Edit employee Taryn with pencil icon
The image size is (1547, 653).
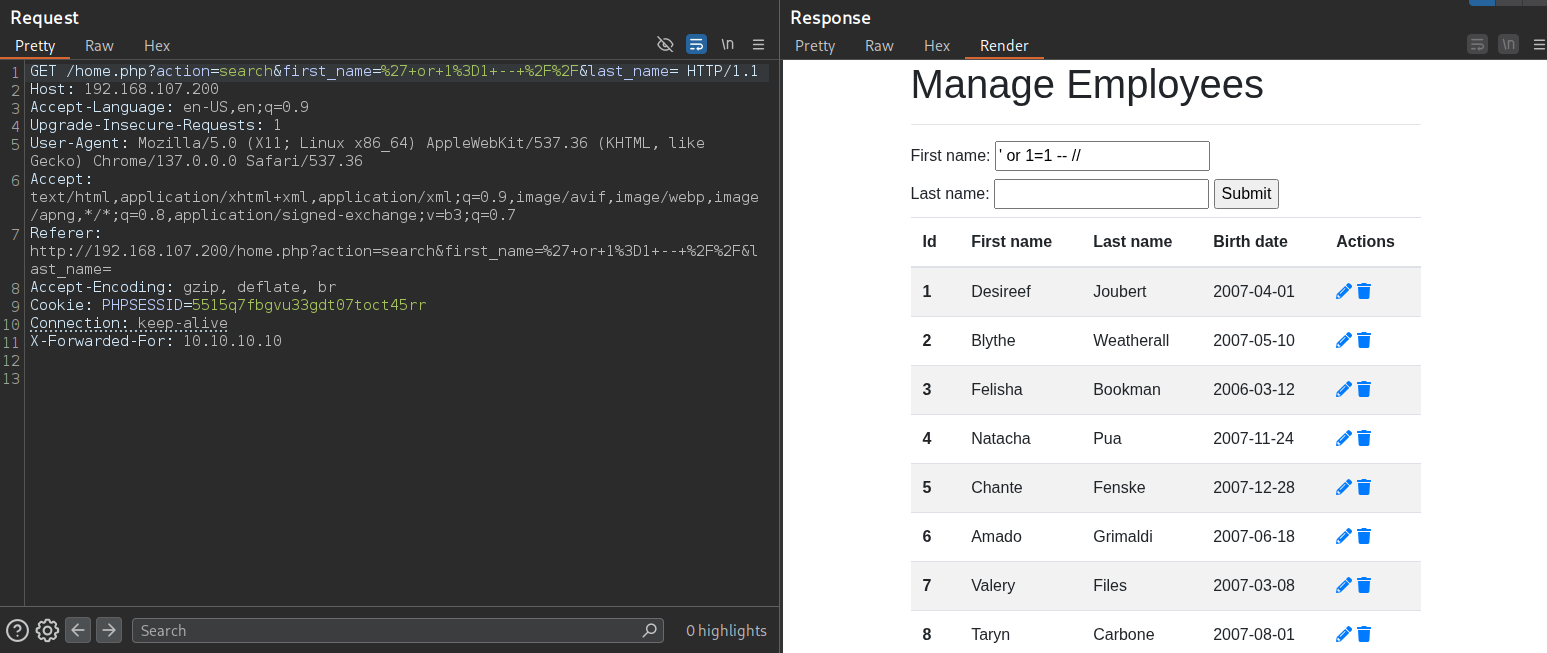point(1344,634)
